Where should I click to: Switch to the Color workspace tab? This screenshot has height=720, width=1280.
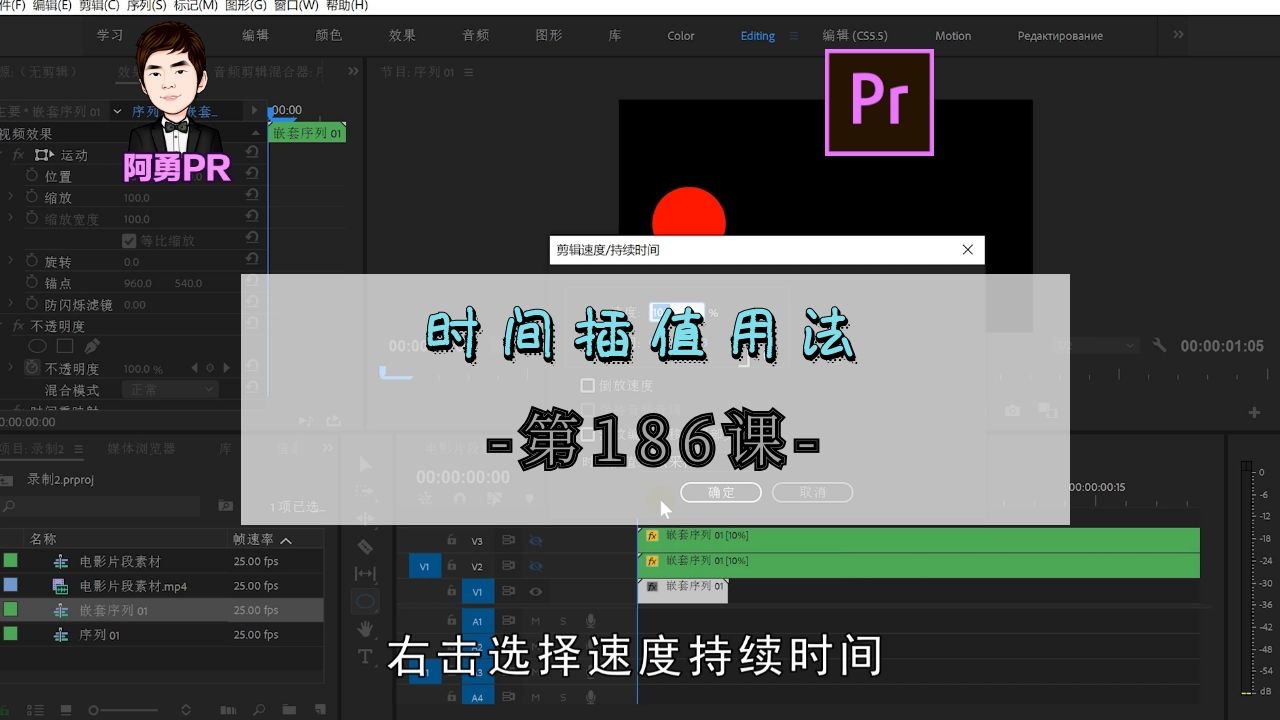coord(681,36)
